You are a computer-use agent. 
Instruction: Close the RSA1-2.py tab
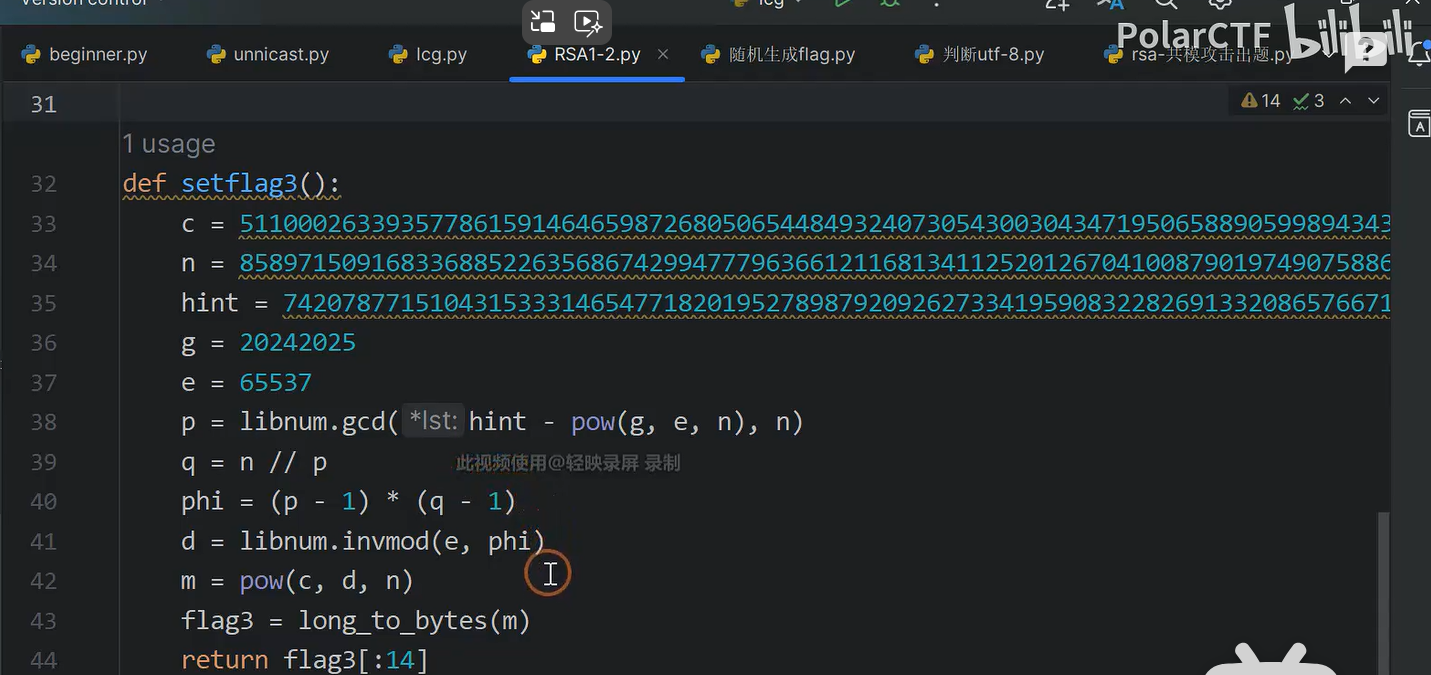pos(663,54)
